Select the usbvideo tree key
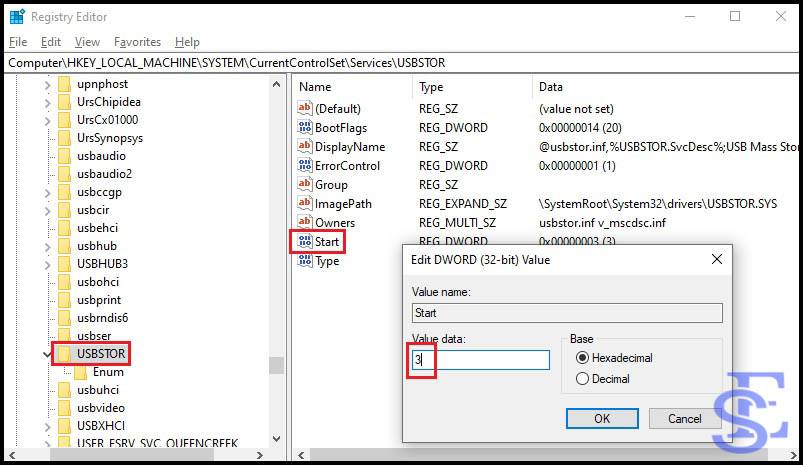This screenshot has width=803, height=465. tap(101, 408)
